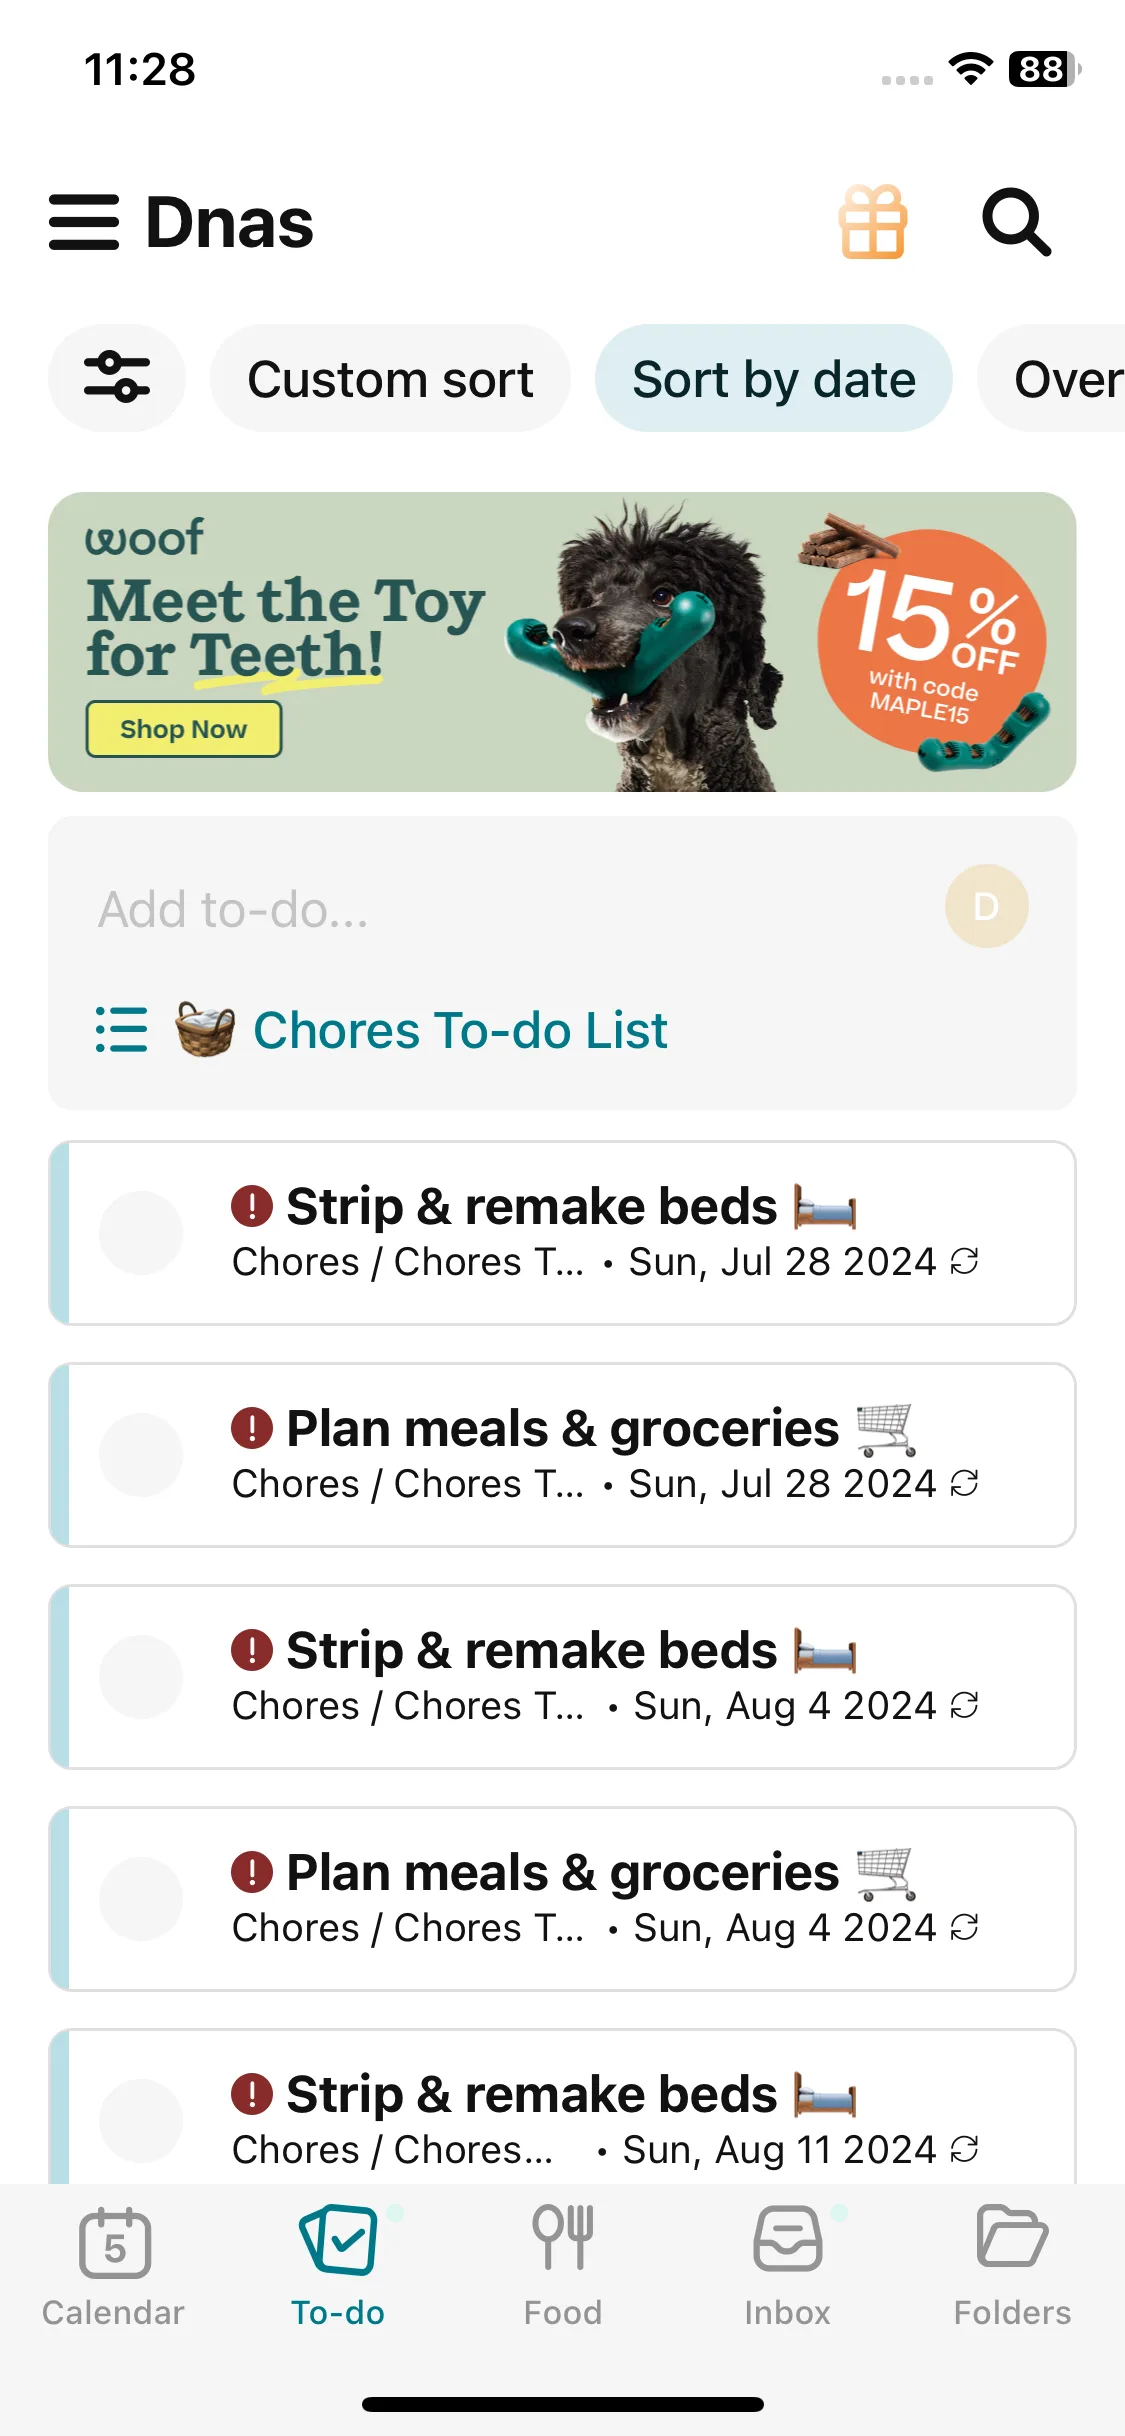Open search with the magnifier icon
Viewport: 1125px width, 2436px height.
point(1016,222)
